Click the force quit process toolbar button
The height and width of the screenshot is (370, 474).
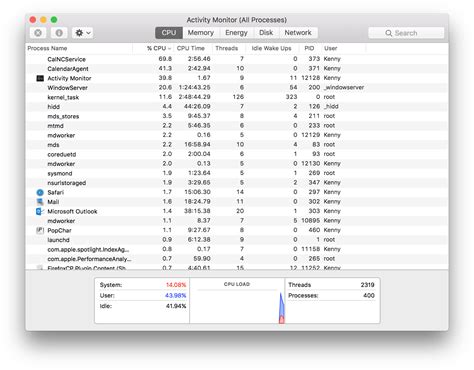point(38,33)
